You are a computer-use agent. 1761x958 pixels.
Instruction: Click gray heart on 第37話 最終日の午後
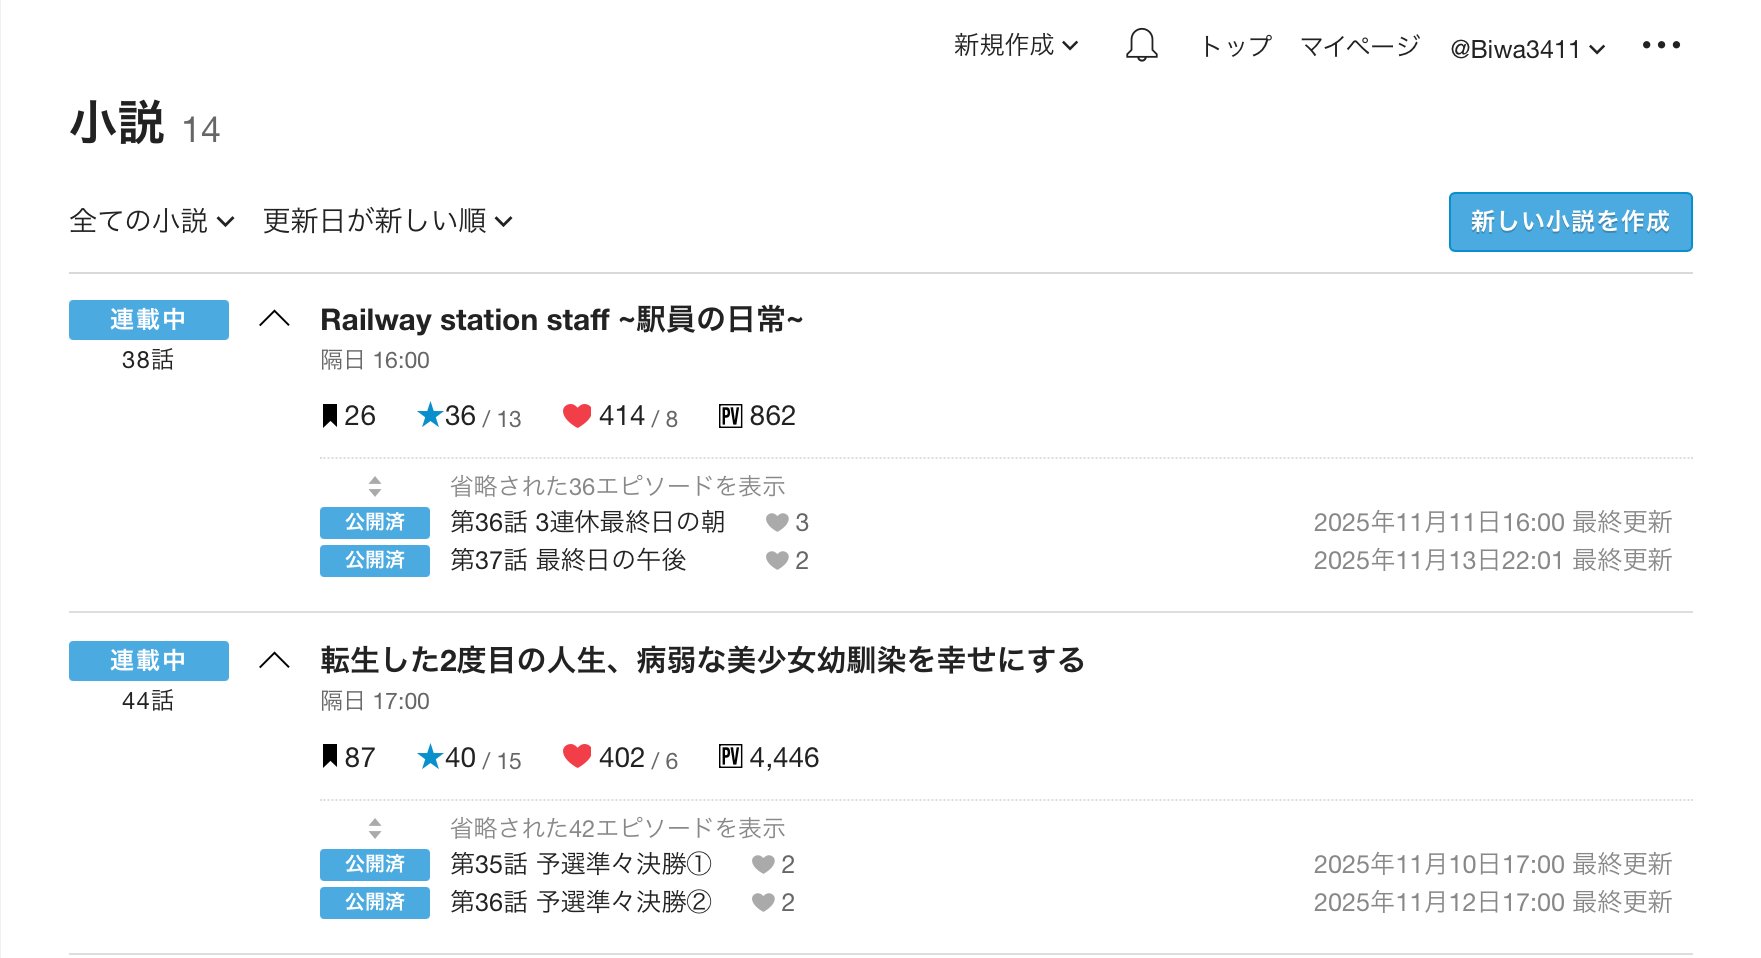click(x=777, y=561)
